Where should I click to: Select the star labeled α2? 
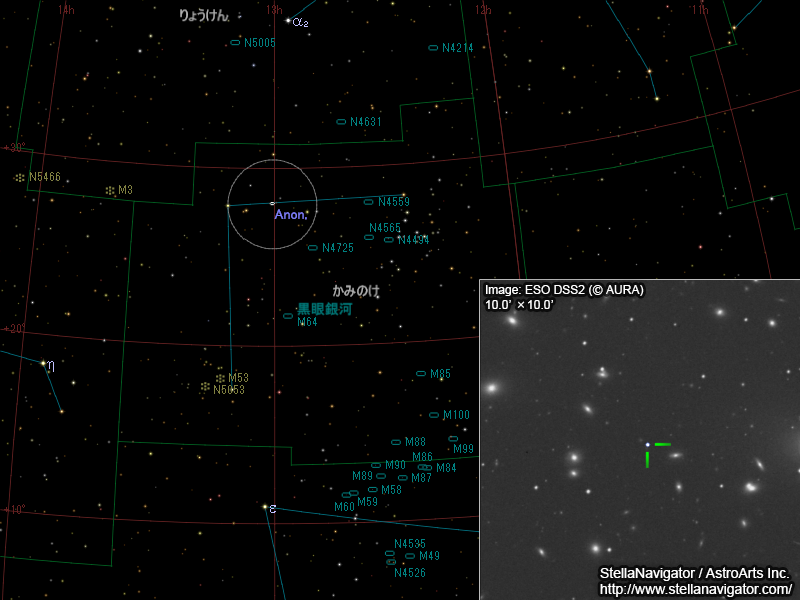coord(289,23)
